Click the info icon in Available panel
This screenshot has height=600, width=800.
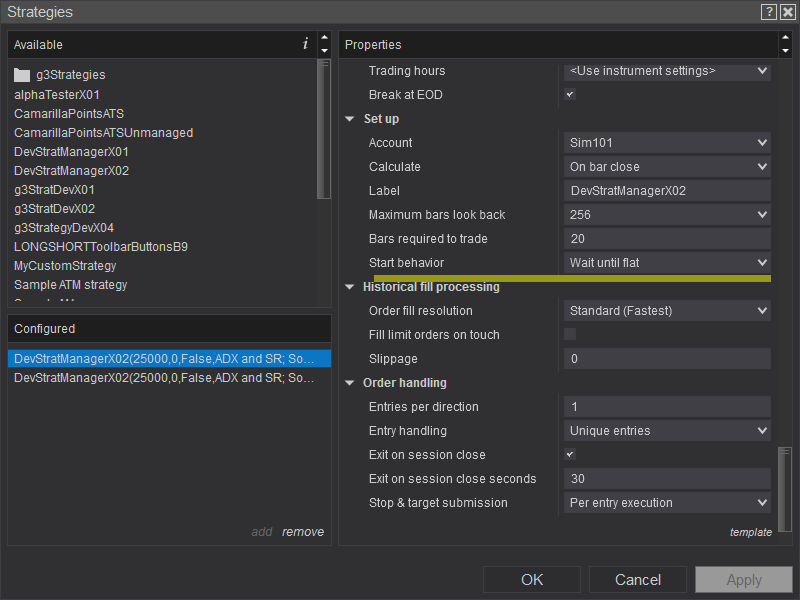click(306, 44)
